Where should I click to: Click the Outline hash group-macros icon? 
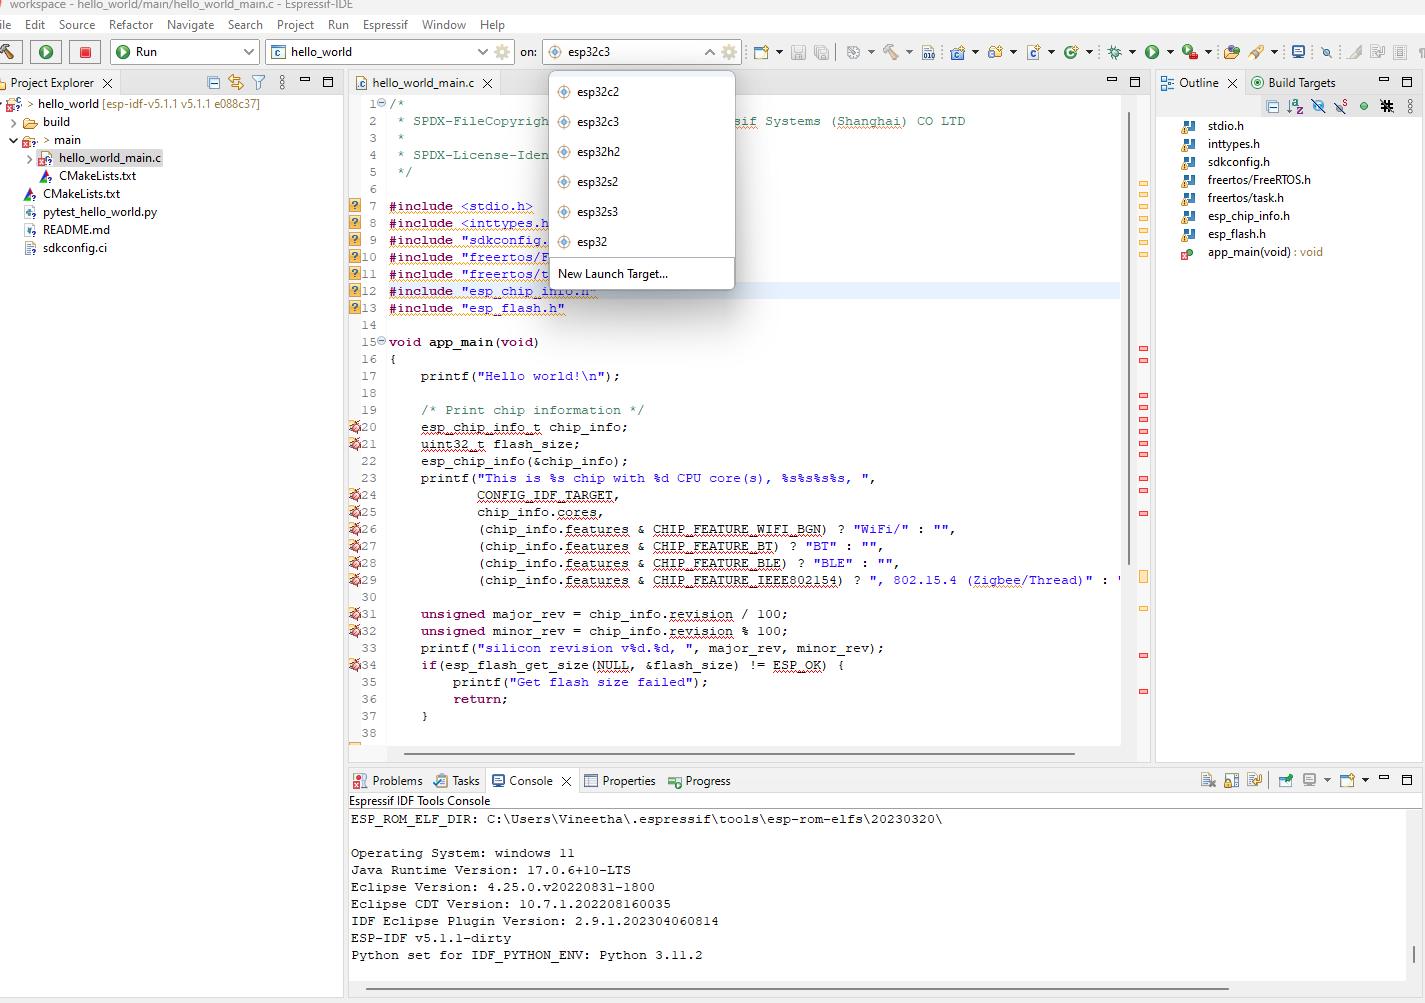point(1387,106)
